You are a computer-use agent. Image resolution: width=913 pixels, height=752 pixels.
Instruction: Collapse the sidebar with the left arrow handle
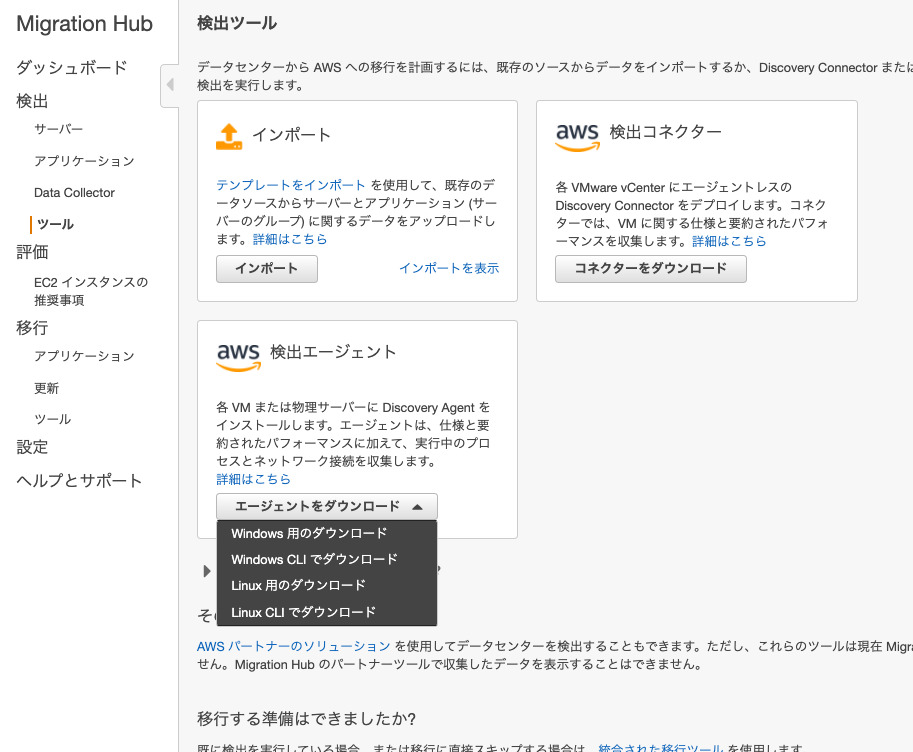pyautogui.click(x=170, y=85)
